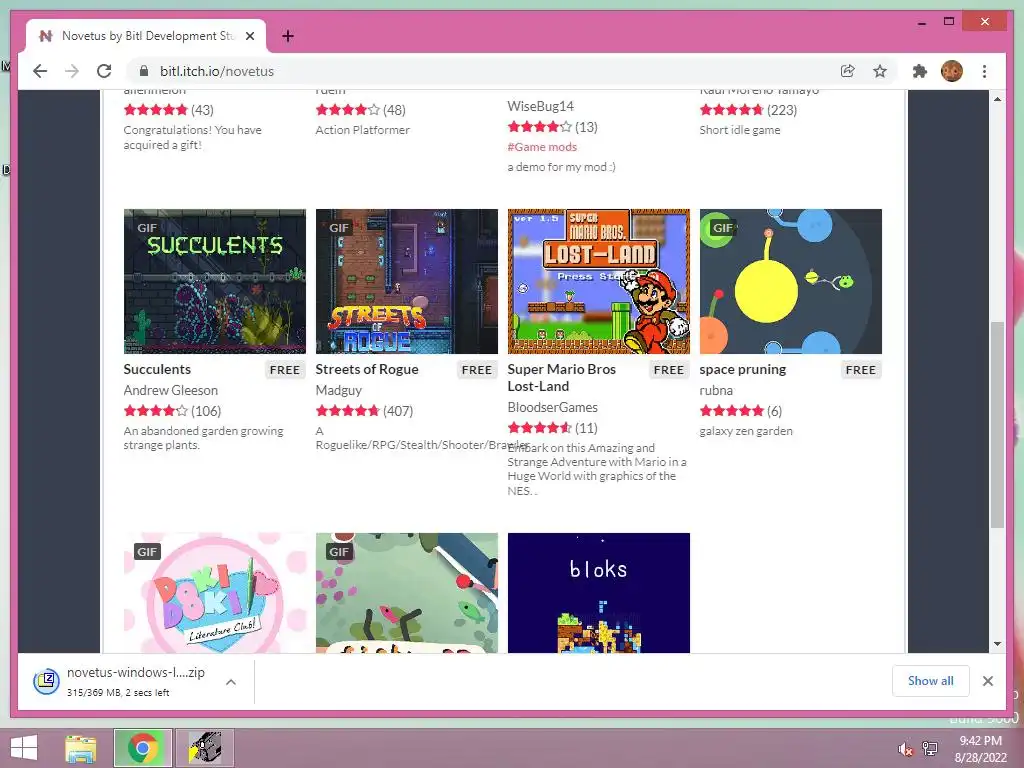Click the Chrome taskbar icon
The height and width of the screenshot is (768, 1024).
coord(143,748)
